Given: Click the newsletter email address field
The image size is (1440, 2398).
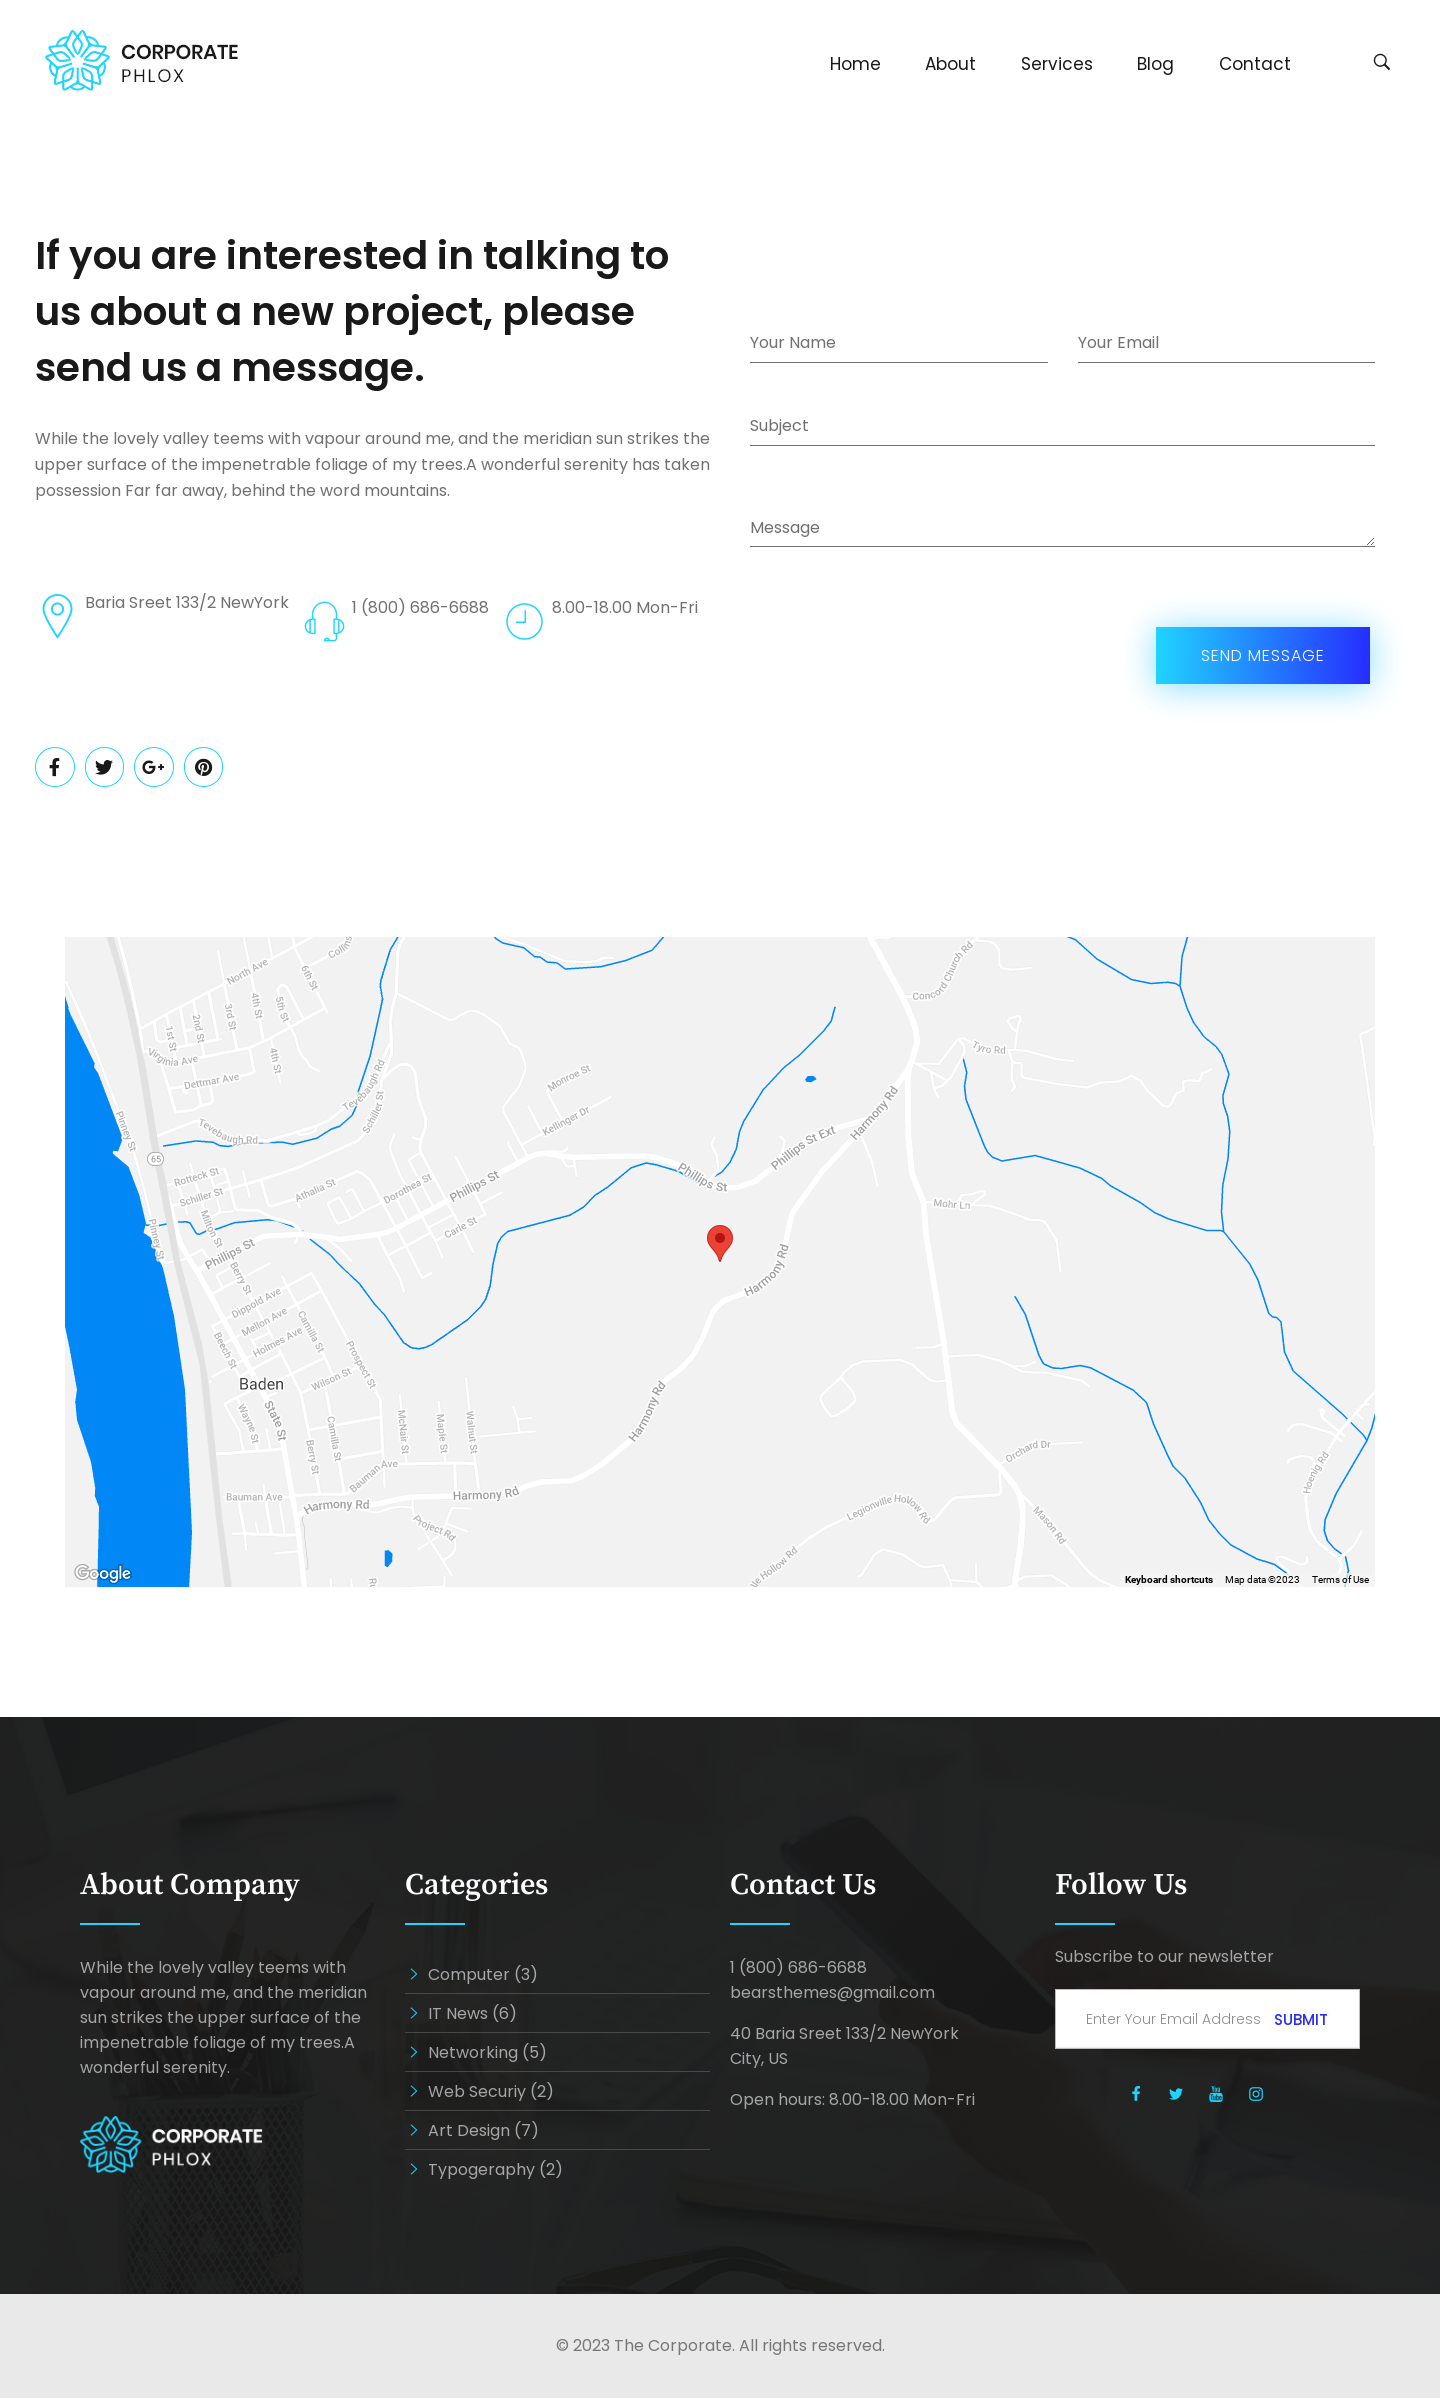Looking at the screenshot, I should tap(1172, 2019).
